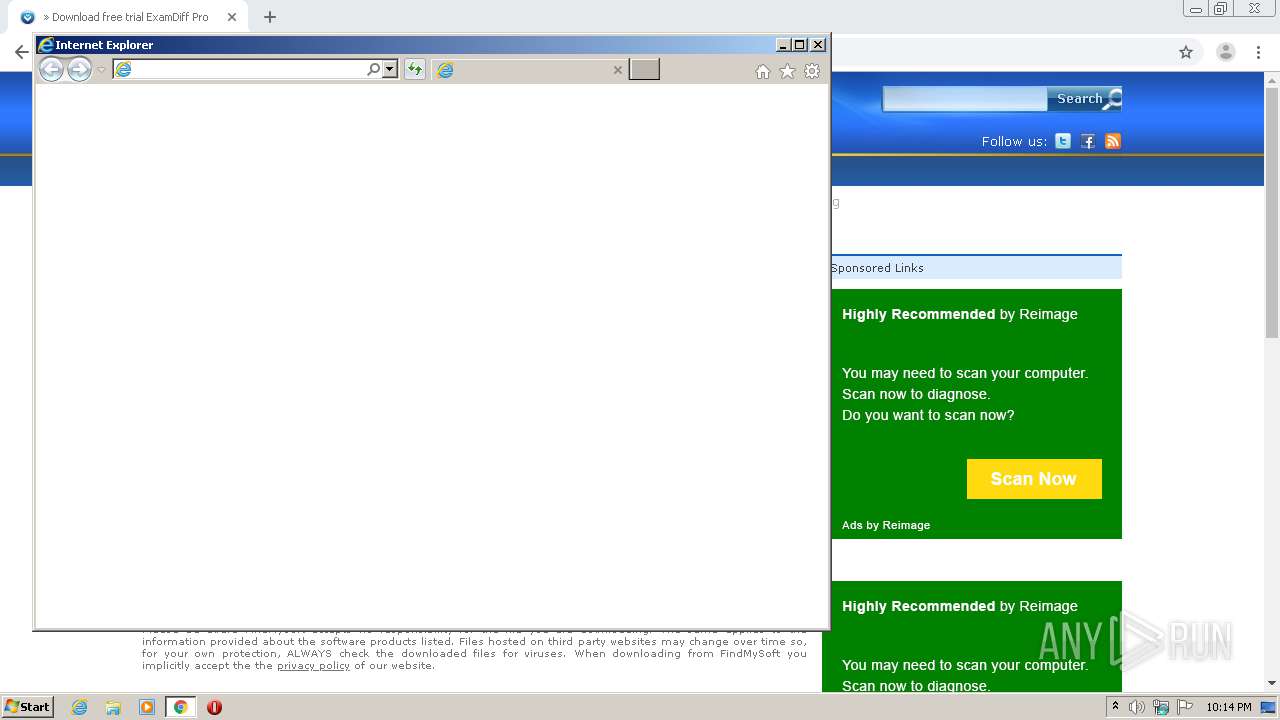
Task: Click the first yellow Scan Now button
Action: coord(1034,479)
